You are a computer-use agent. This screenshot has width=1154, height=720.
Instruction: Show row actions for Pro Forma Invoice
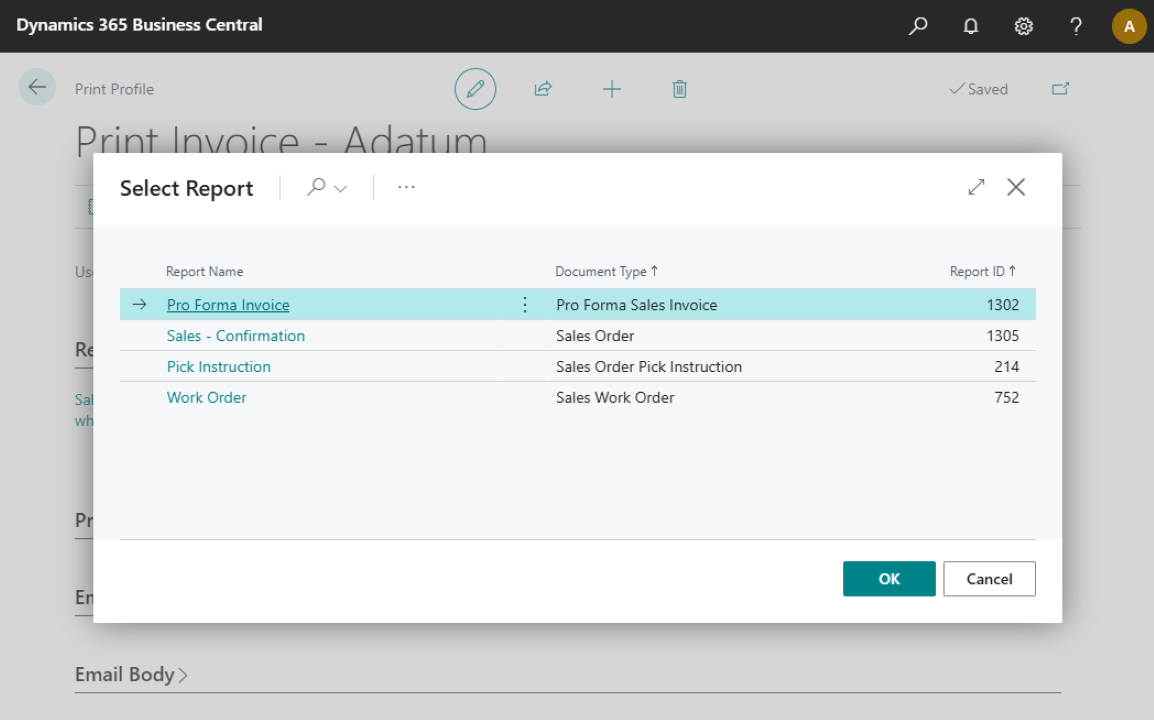pos(525,305)
